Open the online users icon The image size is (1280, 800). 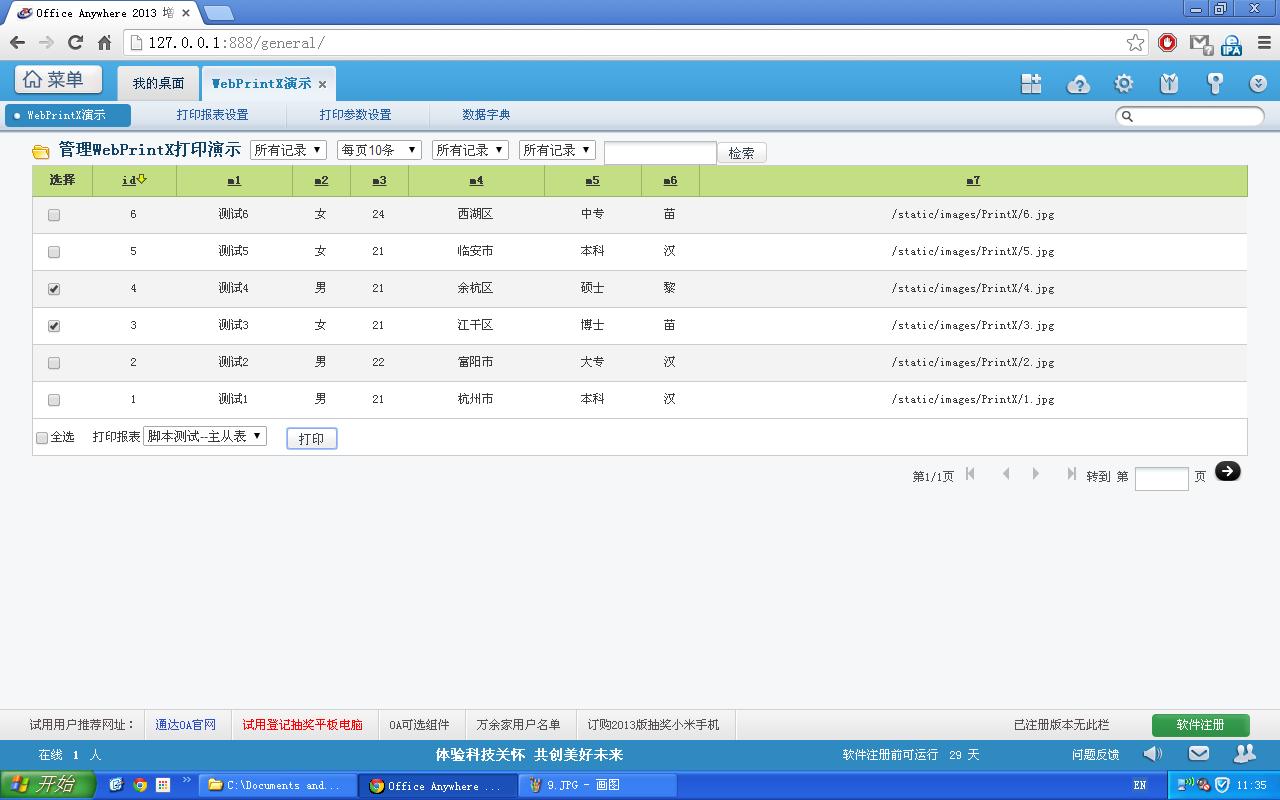[x=1244, y=753]
